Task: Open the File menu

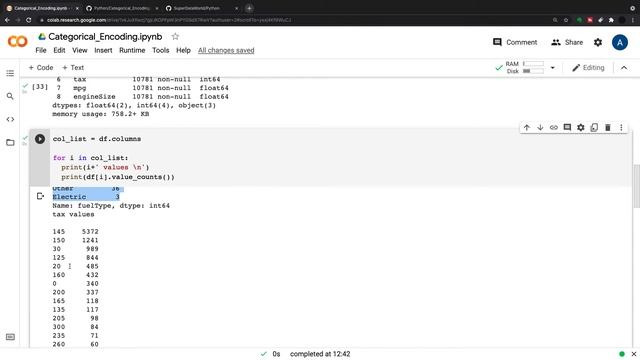Action: tap(41, 50)
